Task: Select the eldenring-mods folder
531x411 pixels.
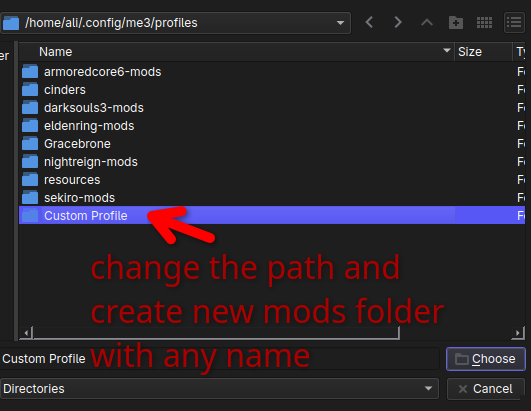Action: coord(272,126)
